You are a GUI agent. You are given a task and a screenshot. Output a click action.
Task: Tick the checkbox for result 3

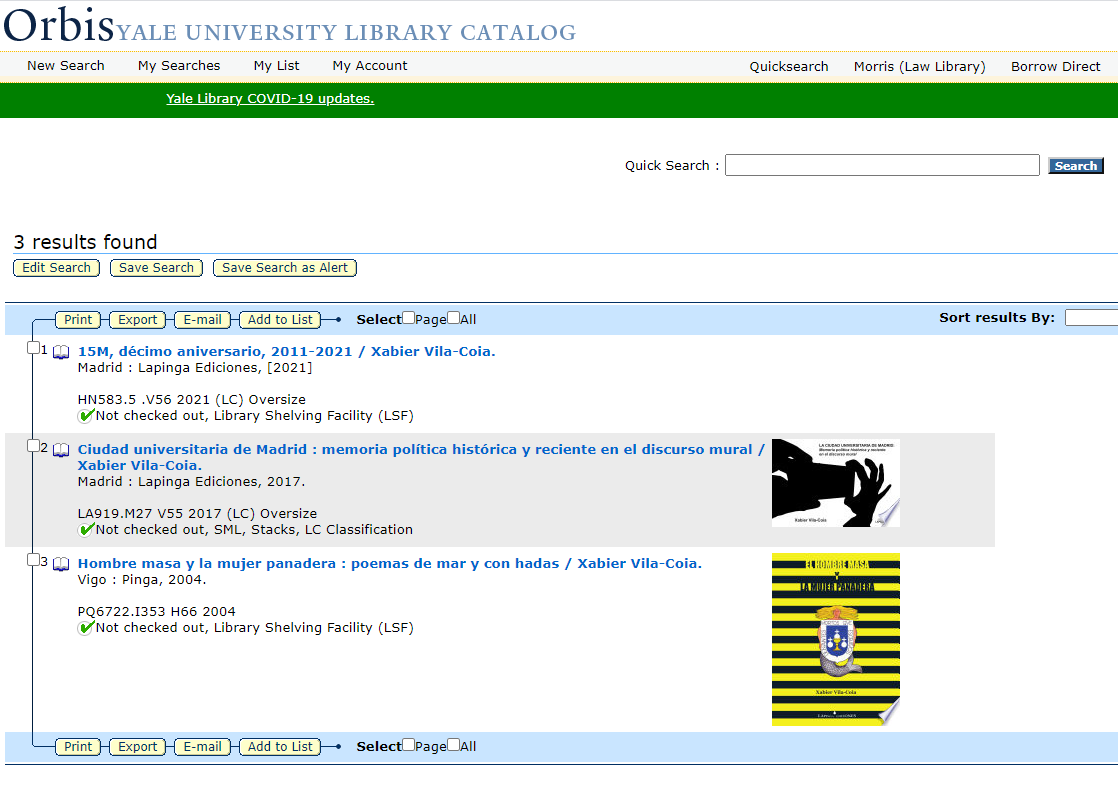tap(33, 560)
